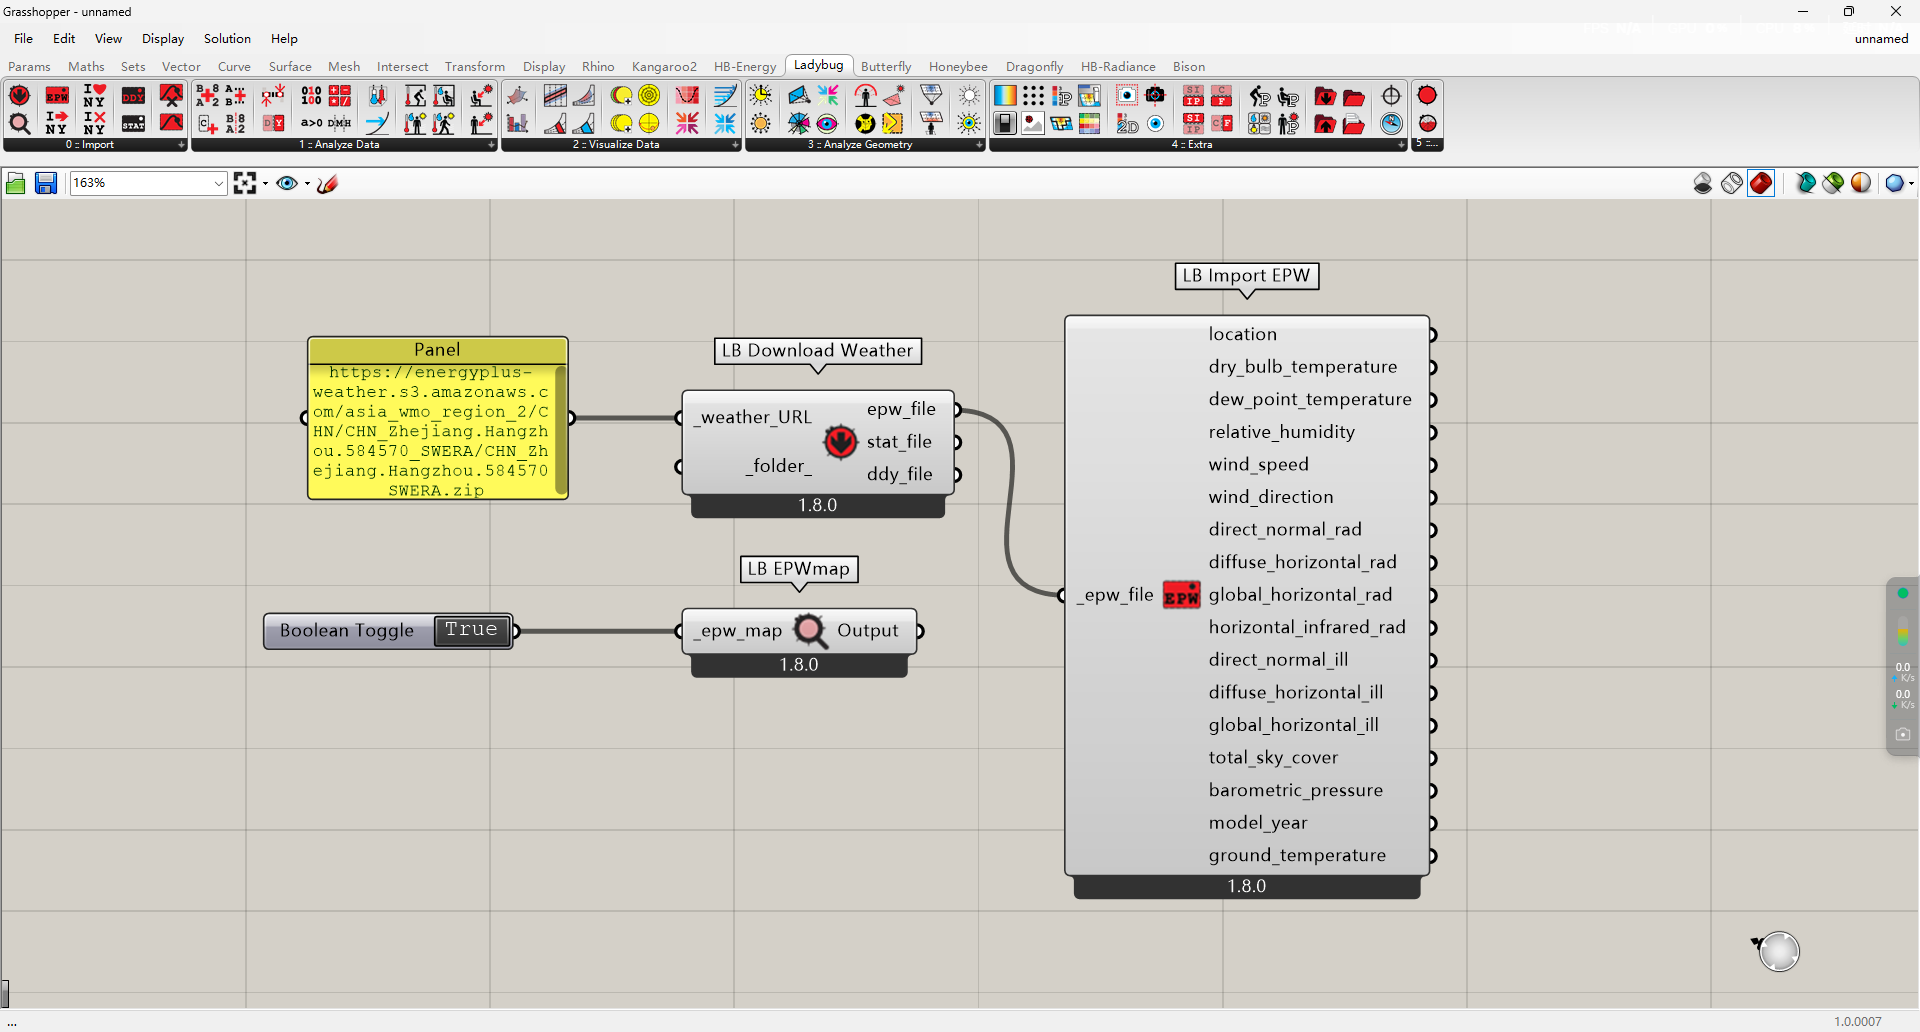
Task: Open the zoom level dropdown showing 163%
Action: (x=218, y=183)
